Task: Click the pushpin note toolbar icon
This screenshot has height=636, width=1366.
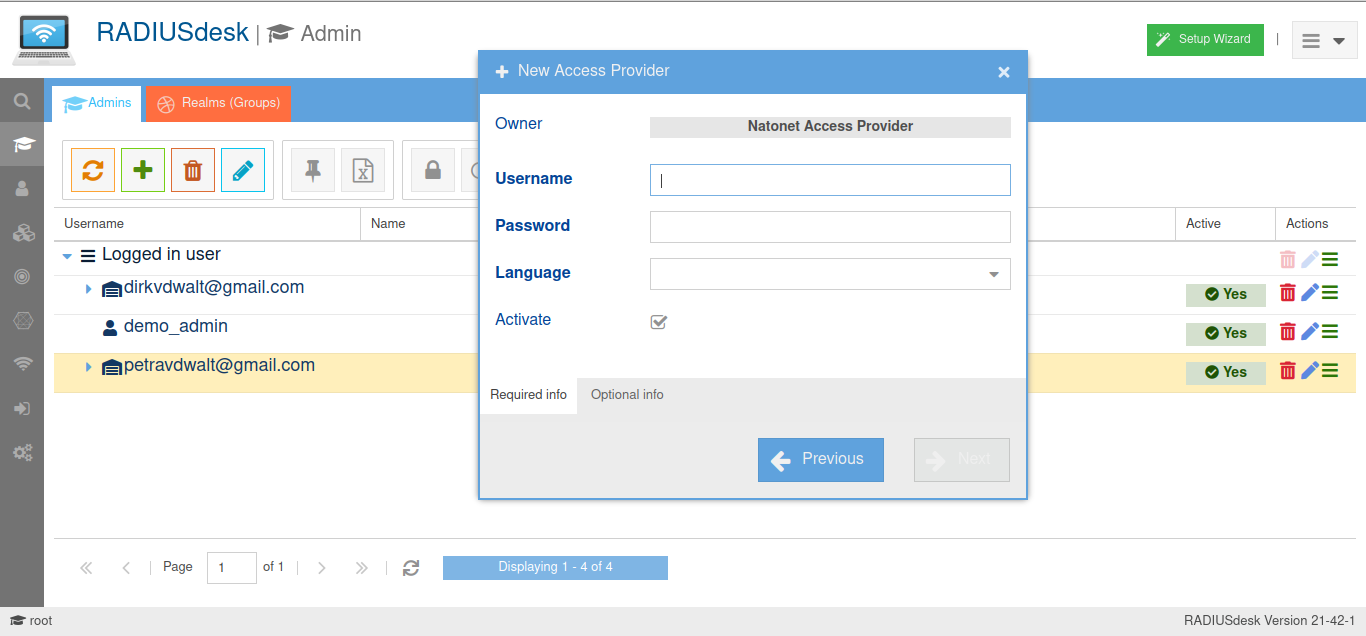Action: coord(313,170)
